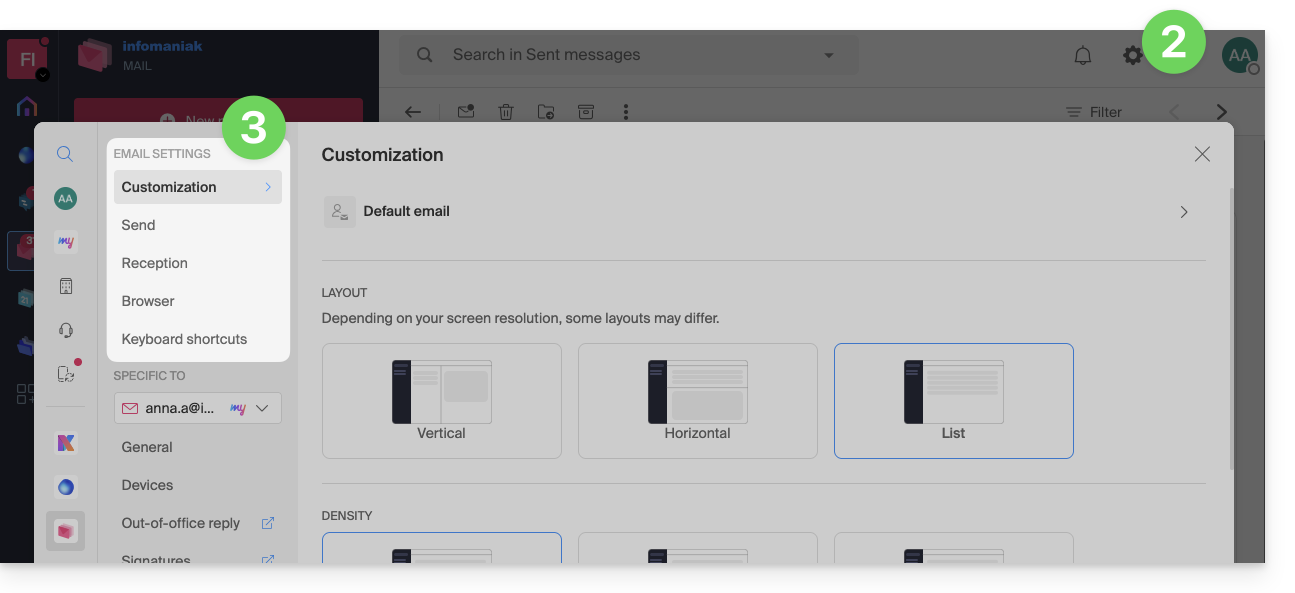The width and height of the screenshot is (1295, 593).
Task: Open the notifications bell
Action: coord(1082,56)
